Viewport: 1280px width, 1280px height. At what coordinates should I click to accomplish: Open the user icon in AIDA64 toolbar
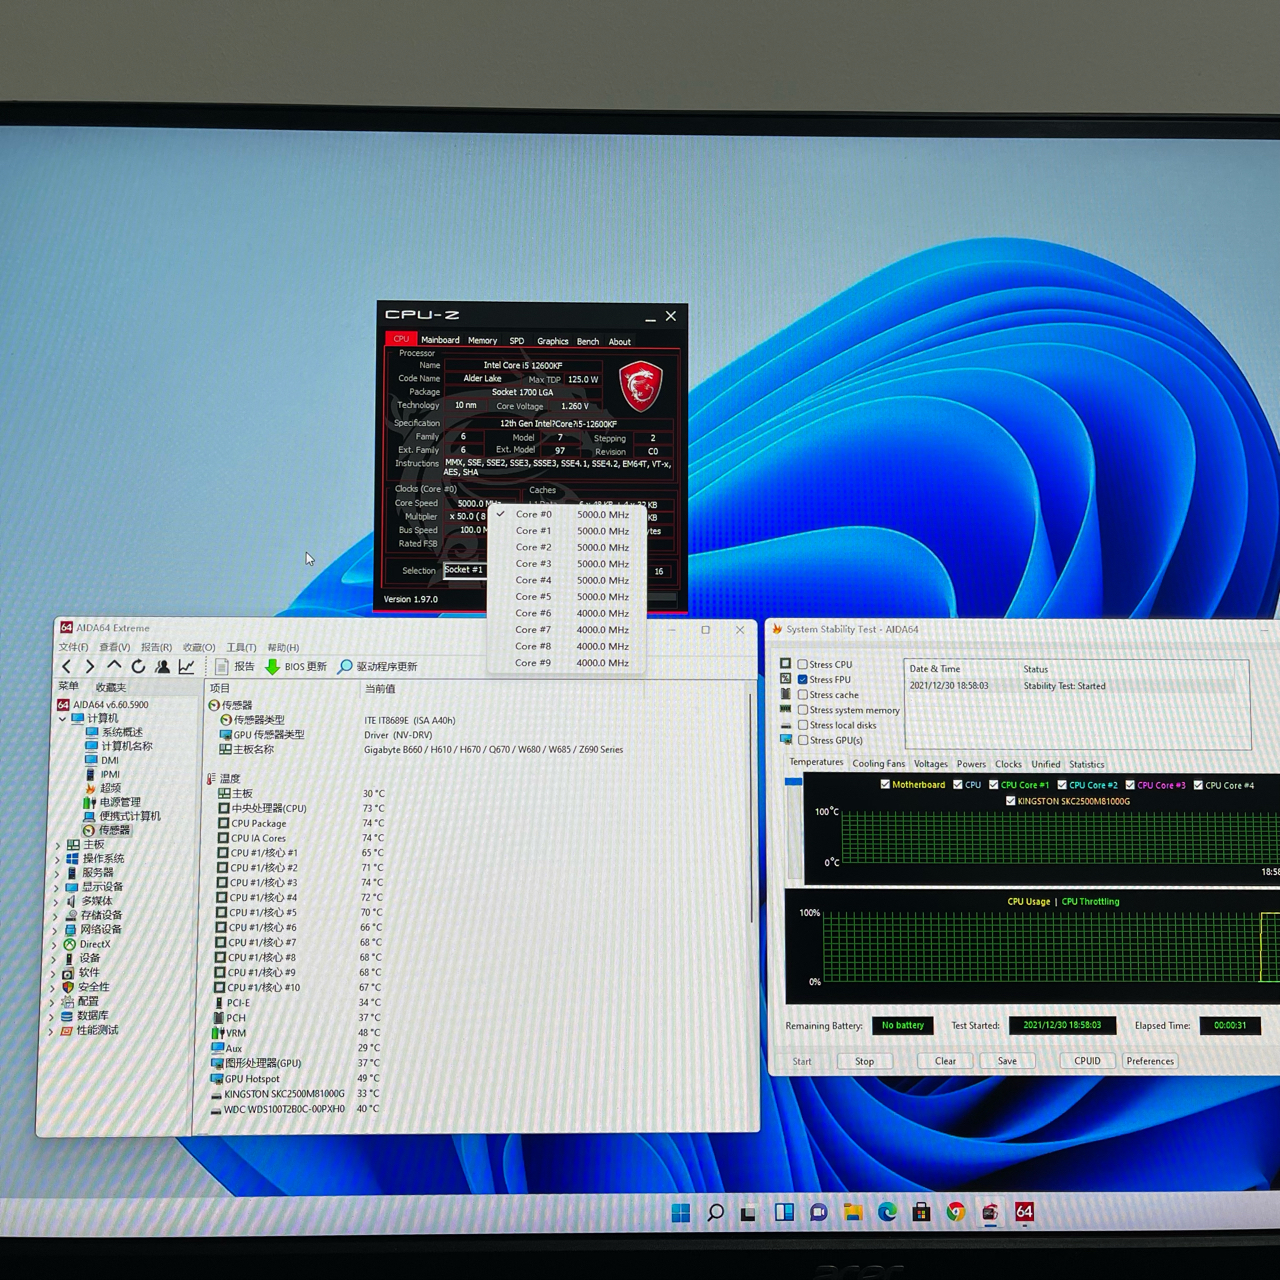[162, 666]
